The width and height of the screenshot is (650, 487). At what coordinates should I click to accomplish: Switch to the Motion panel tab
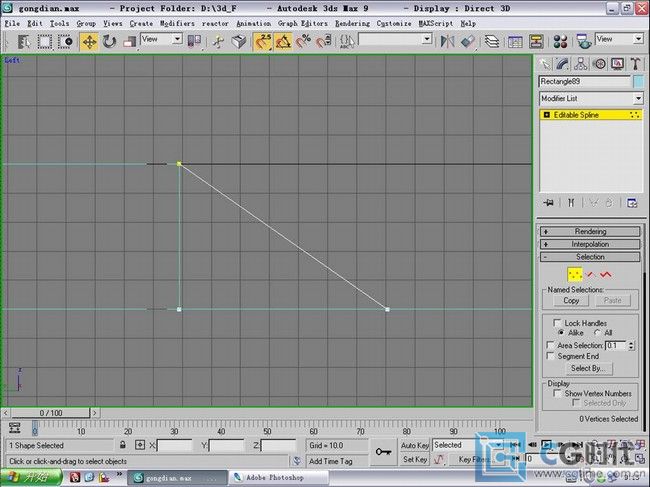pos(599,64)
